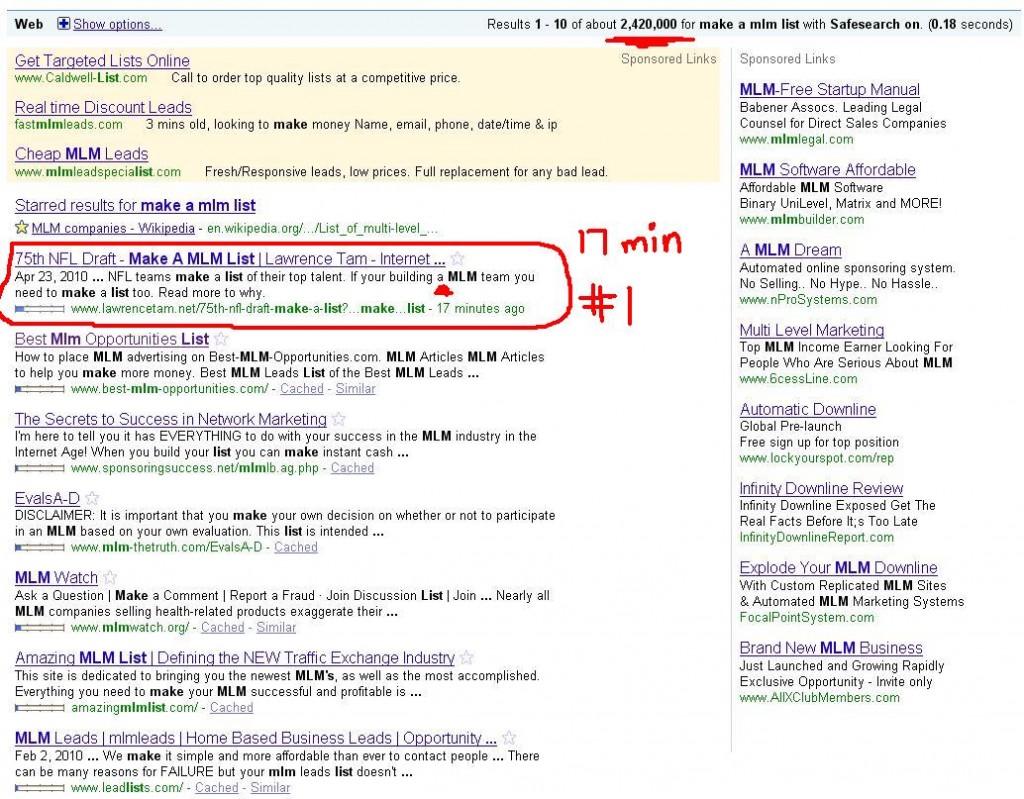Open MLM Software Affordable sponsored ad

[827, 170]
